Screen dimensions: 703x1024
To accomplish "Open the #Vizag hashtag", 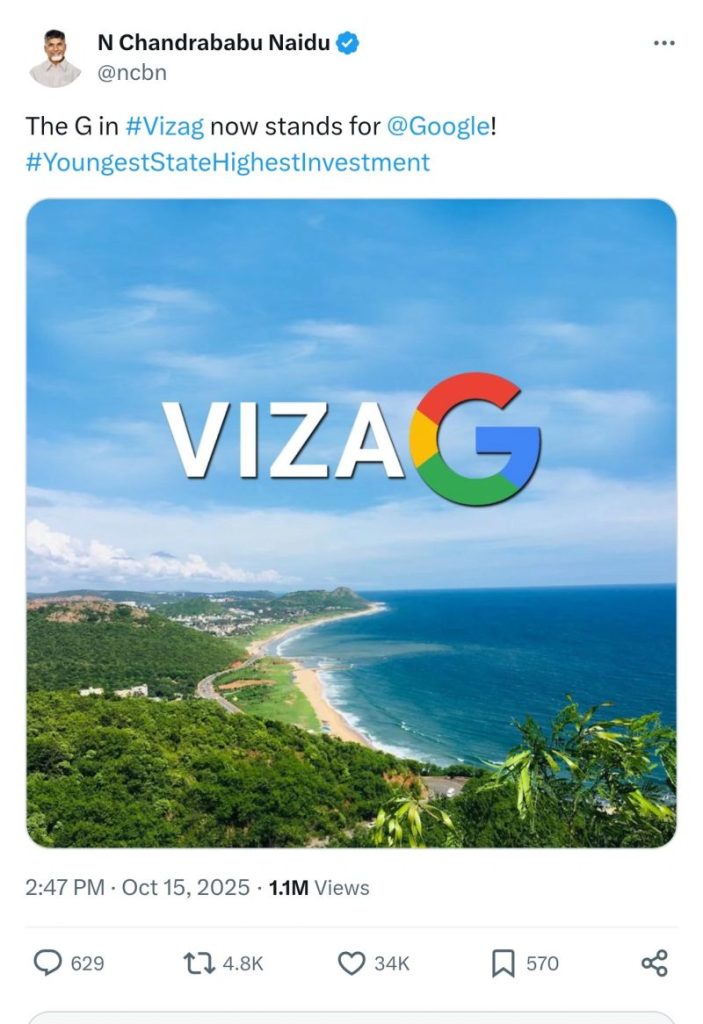I will [164, 126].
